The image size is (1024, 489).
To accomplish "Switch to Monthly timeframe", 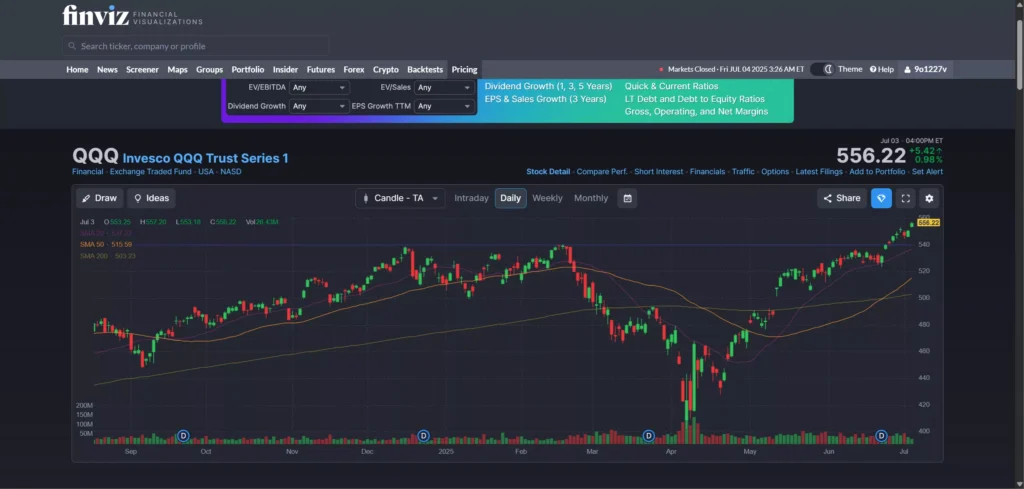I will (591, 198).
